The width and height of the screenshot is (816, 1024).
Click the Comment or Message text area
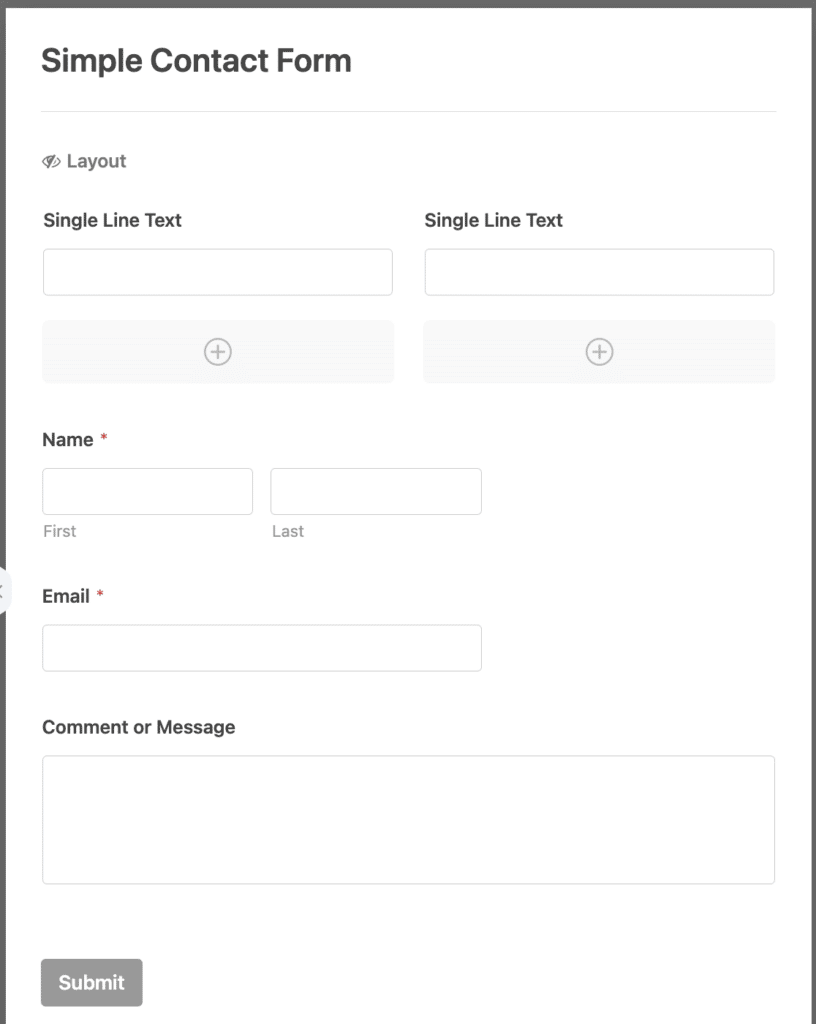click(408, 818)
